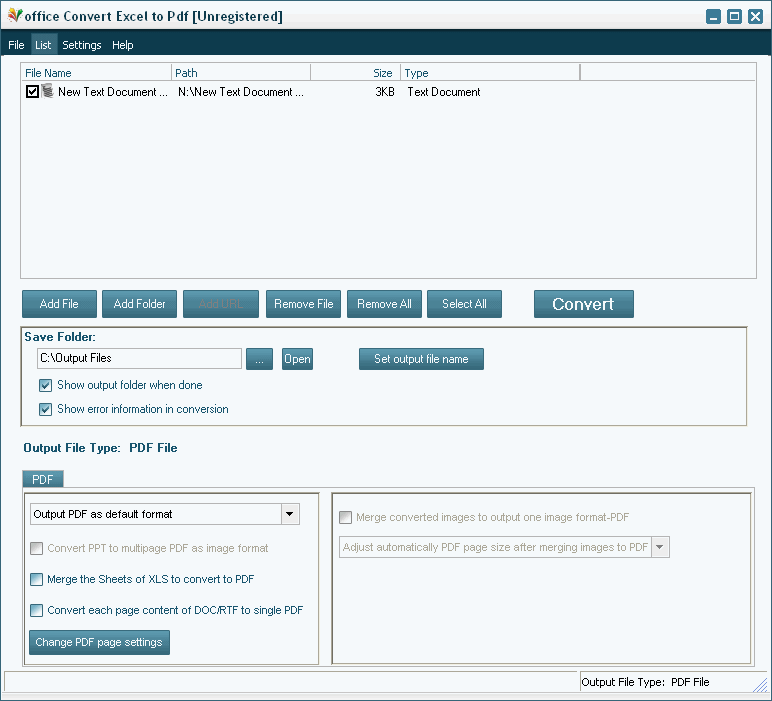Screen dimensions: 772x701
Task: Click the text document file icon in list
Action: pos(47,92)
